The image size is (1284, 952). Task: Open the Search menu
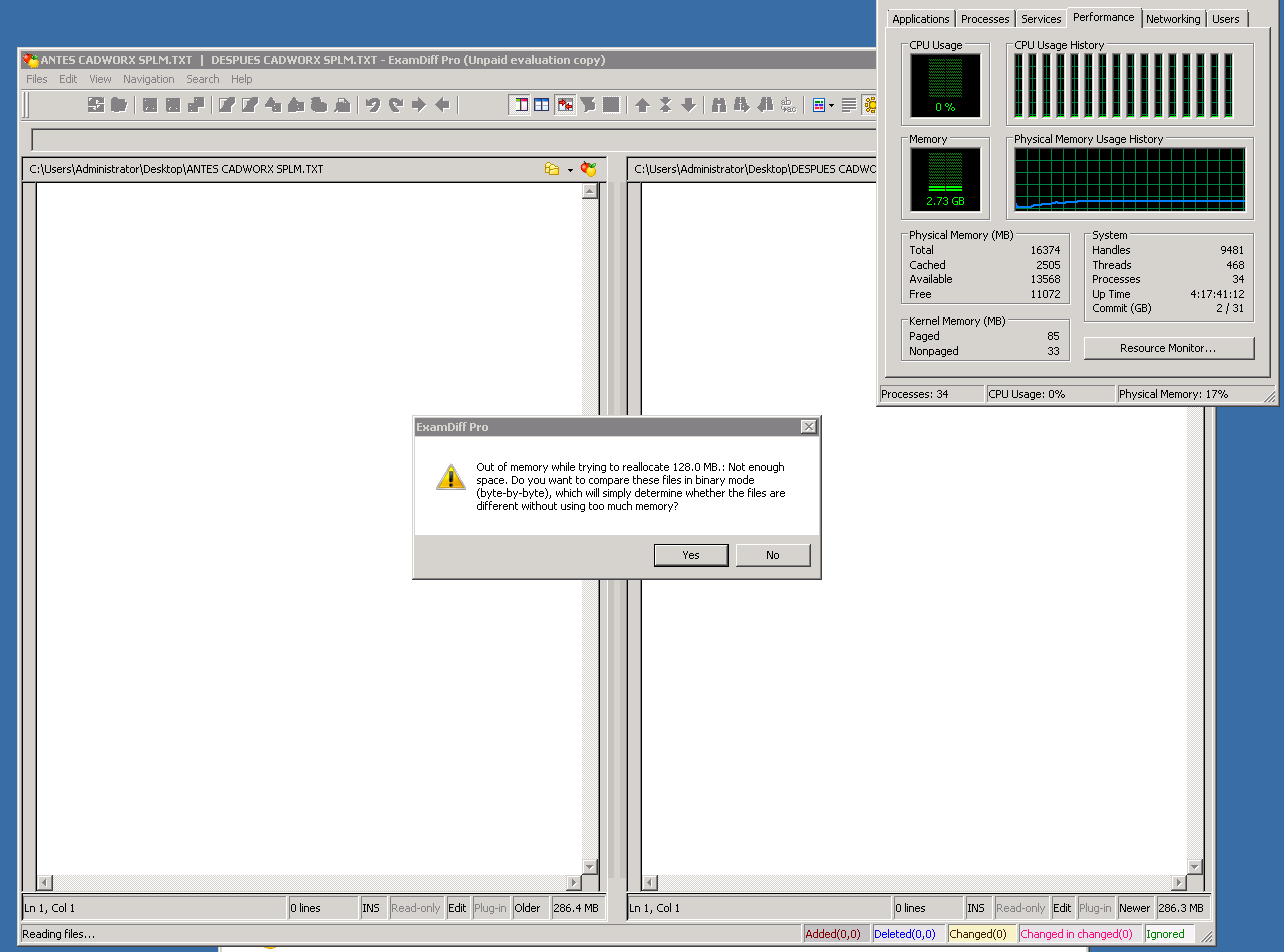click(203, 79)
